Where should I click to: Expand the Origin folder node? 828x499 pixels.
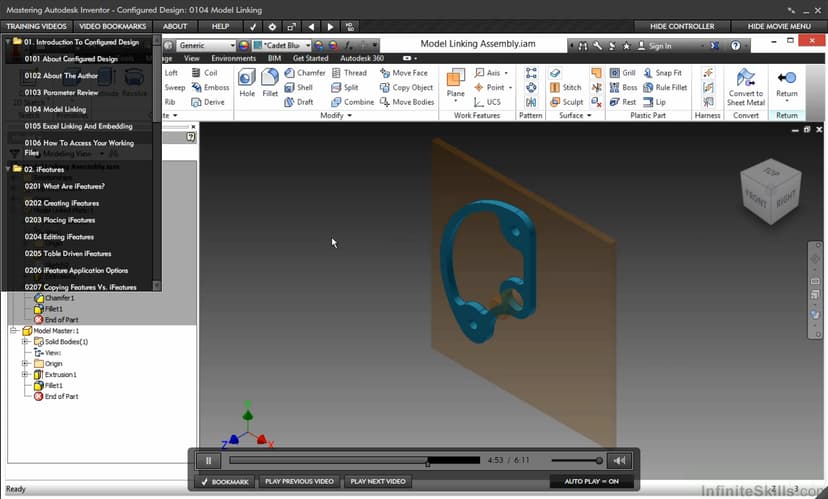24,364
